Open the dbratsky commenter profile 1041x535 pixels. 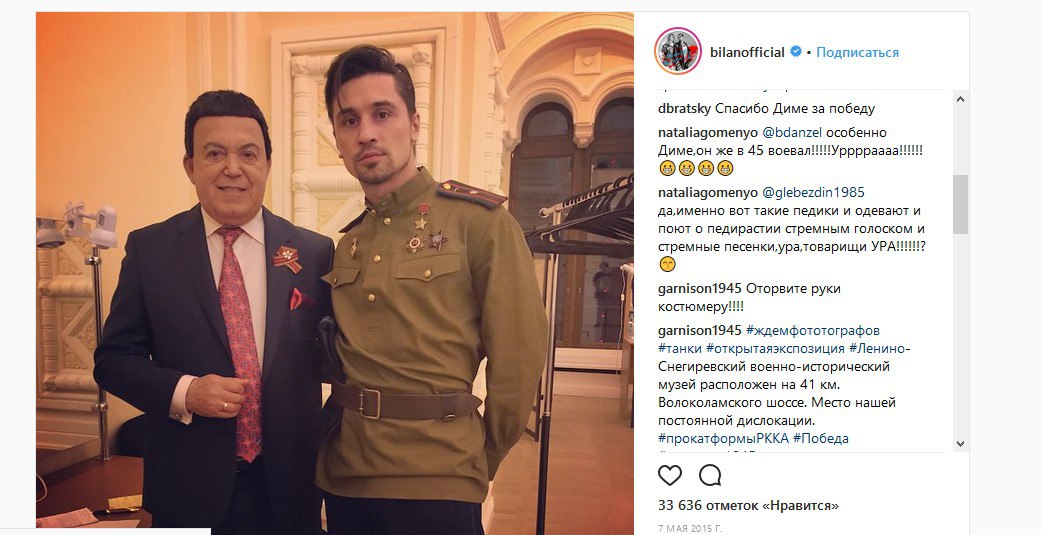684,108
